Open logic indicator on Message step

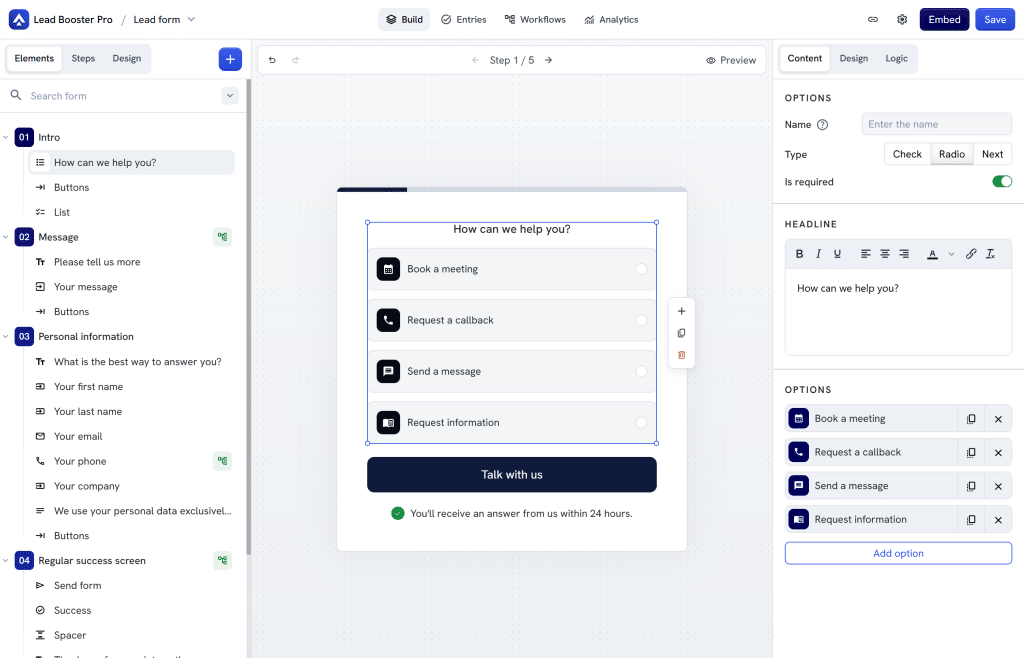(x=222, y=237)
